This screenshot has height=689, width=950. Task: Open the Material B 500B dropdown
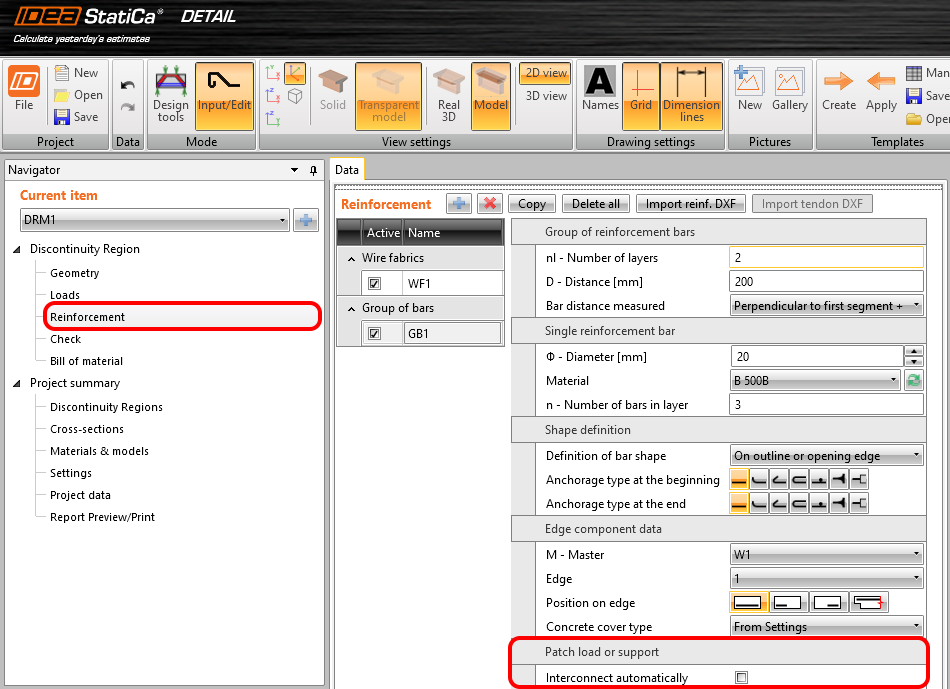(x=815, y=381)
